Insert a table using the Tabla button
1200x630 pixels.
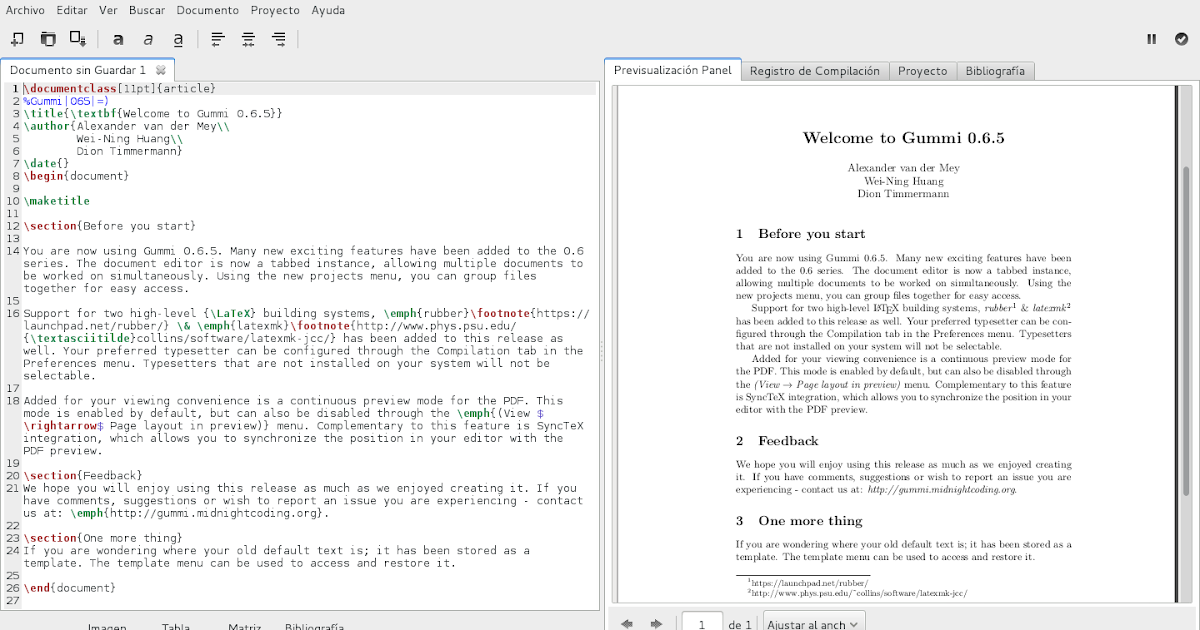176,627
